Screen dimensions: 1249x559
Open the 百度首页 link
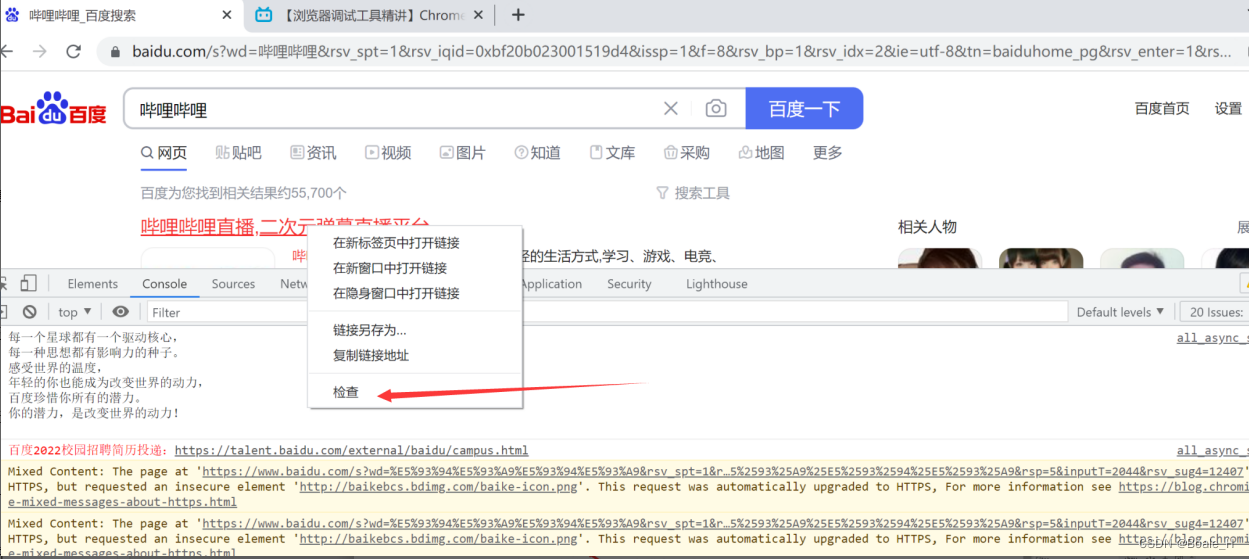(x=1162, y=109)
